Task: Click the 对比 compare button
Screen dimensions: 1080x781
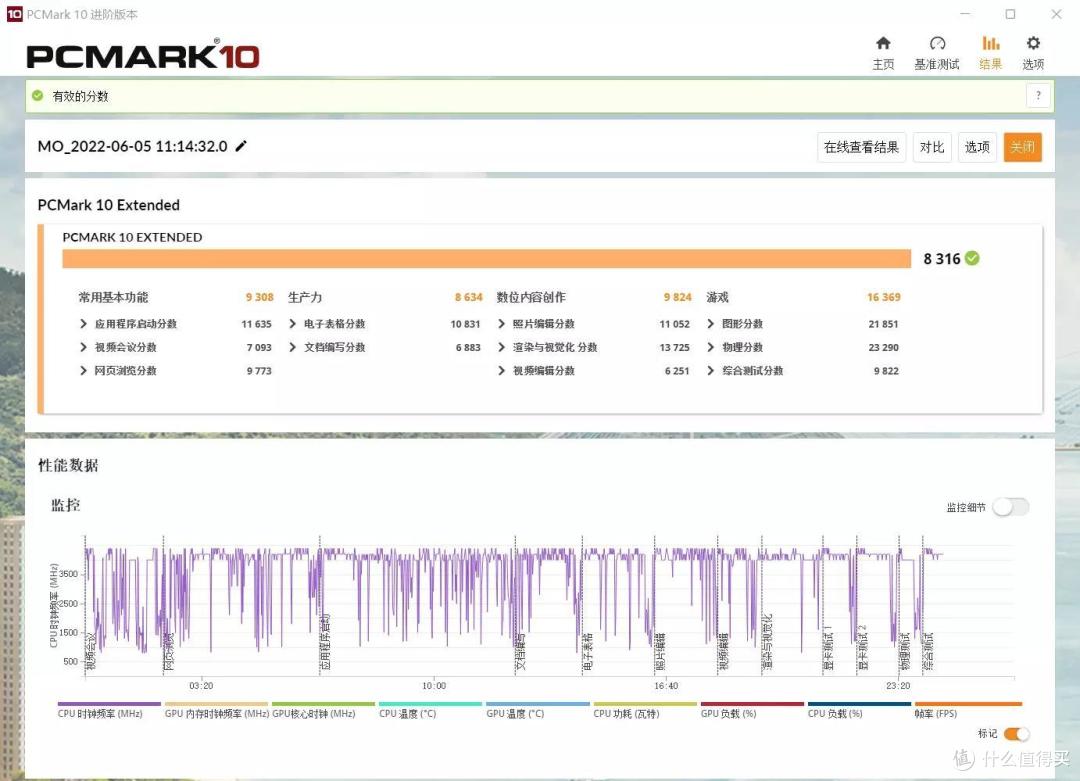Action: [932, 147]
